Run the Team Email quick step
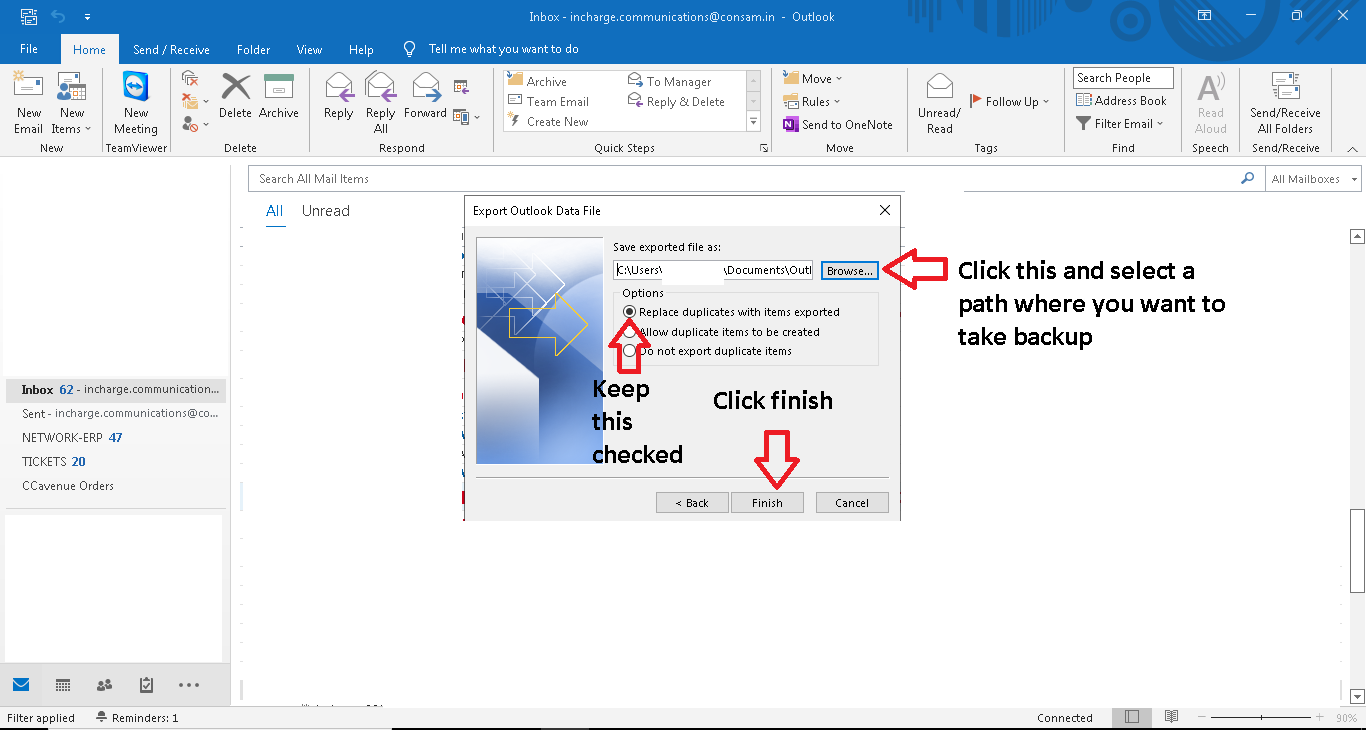 548,101
